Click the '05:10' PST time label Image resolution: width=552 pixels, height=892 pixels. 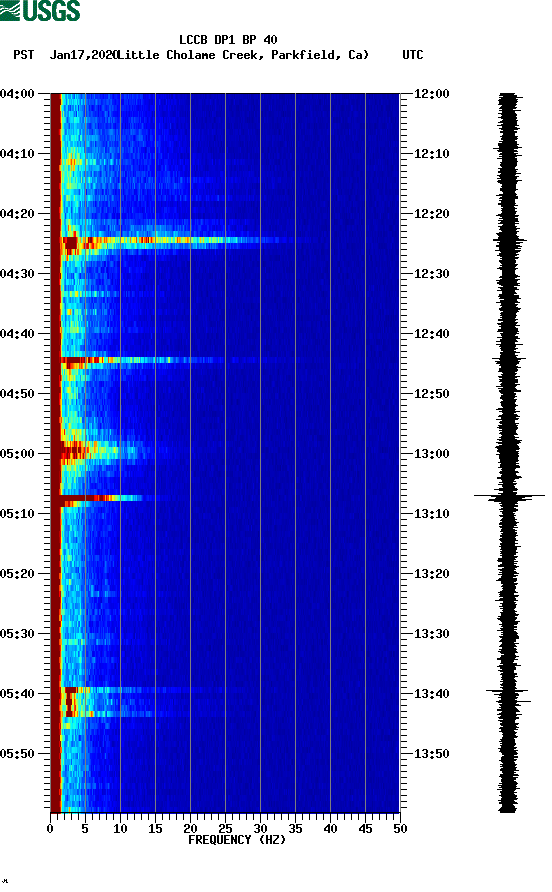click(17, 514)
